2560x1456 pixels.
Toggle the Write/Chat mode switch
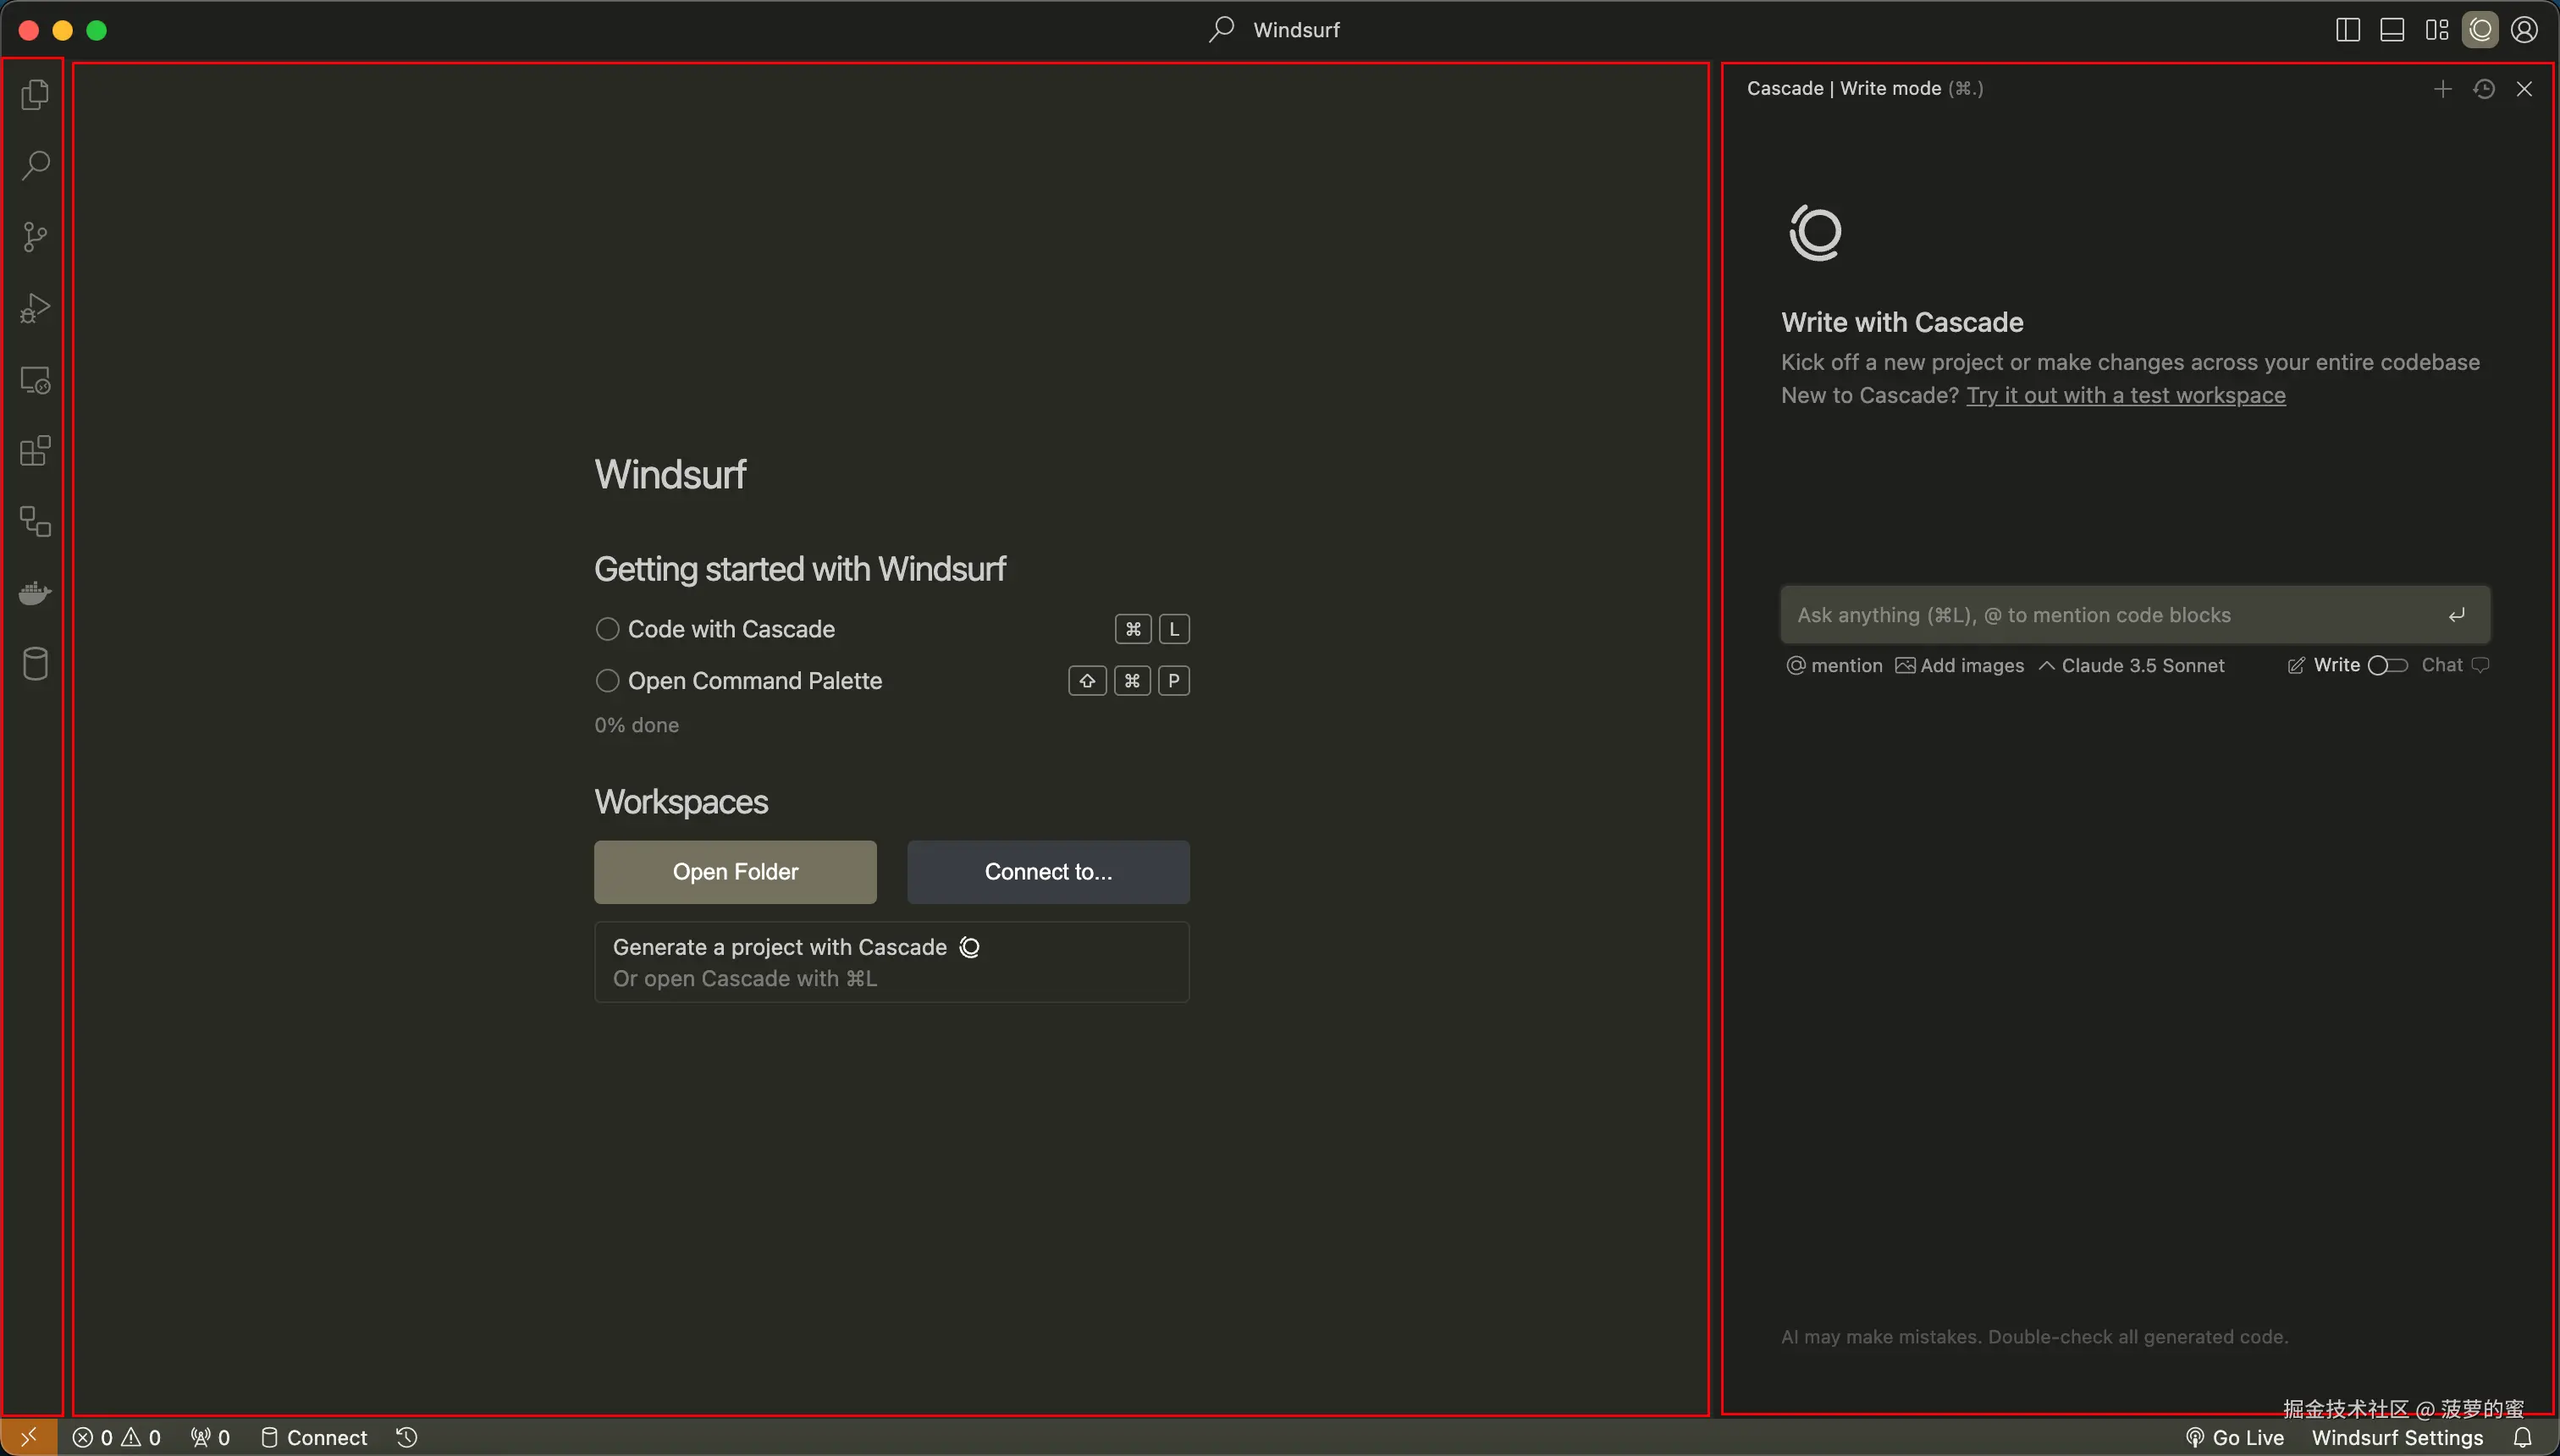click(2387, 666)
